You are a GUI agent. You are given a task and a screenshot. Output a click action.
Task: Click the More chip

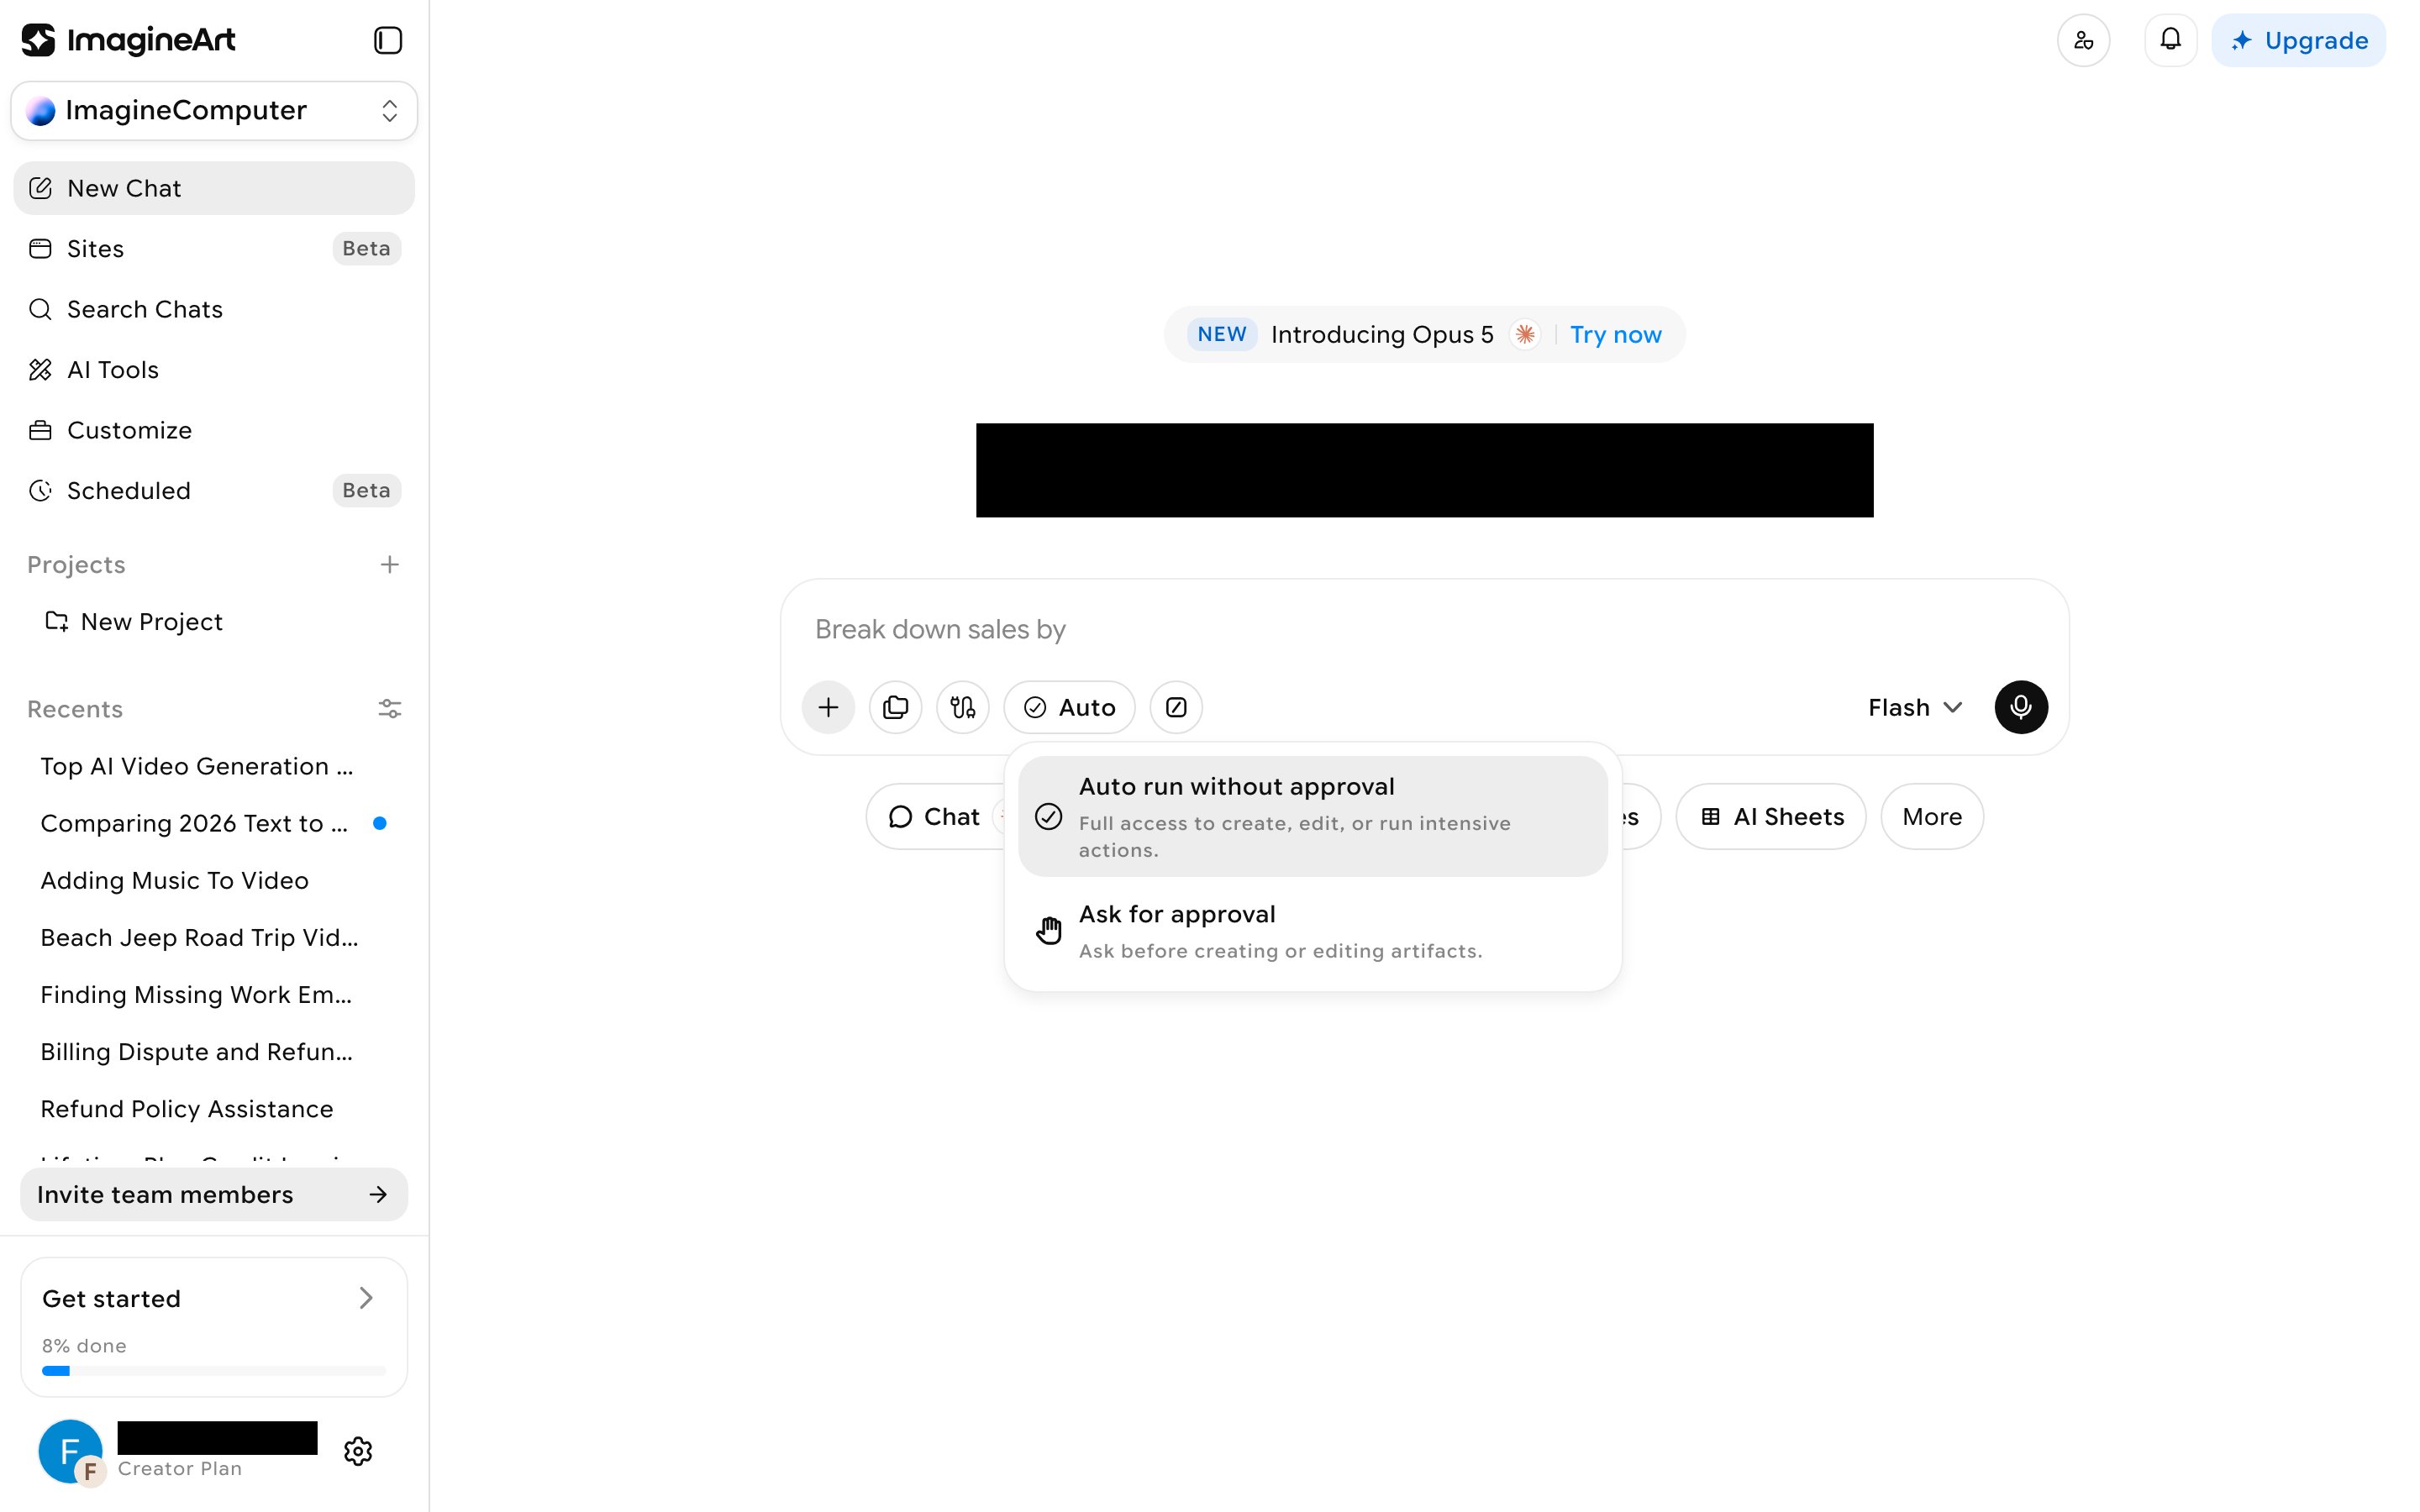tap(1931, 816)
